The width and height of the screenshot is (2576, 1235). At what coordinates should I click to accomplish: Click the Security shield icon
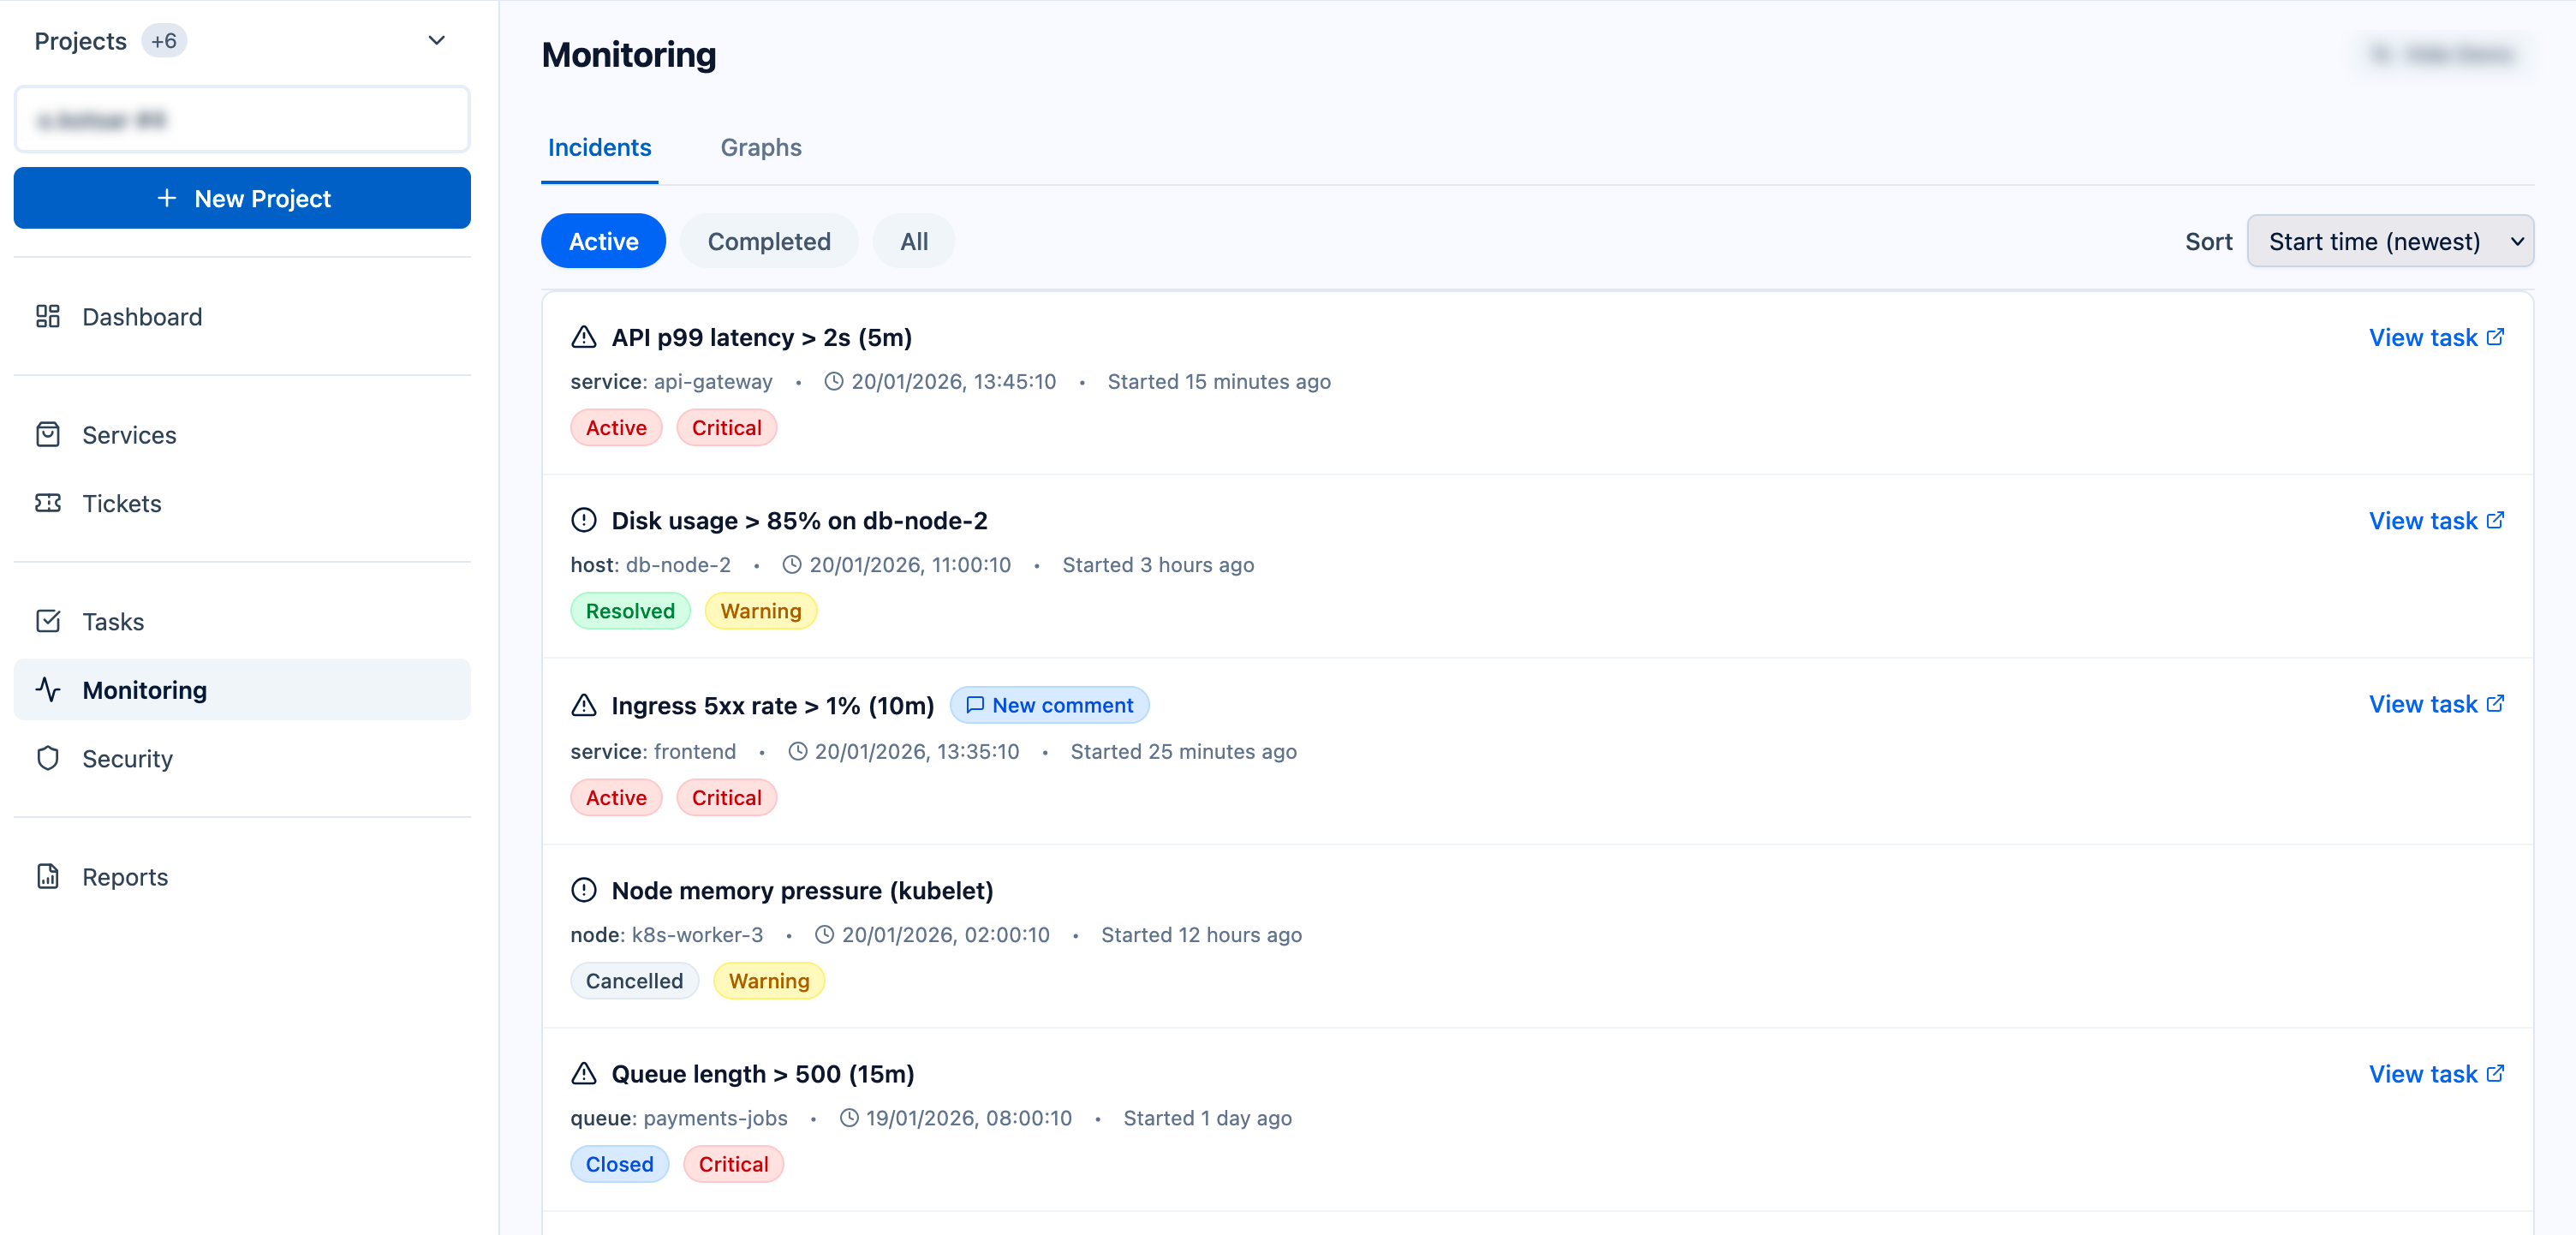[x=48, y=758]
